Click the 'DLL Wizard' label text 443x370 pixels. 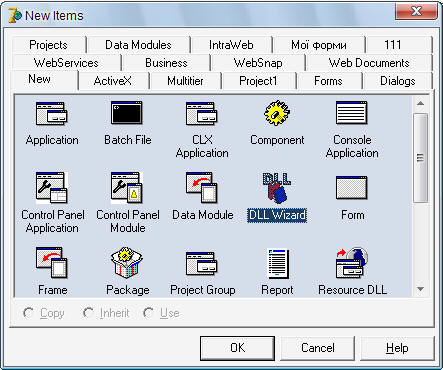[x=277, y=215]
